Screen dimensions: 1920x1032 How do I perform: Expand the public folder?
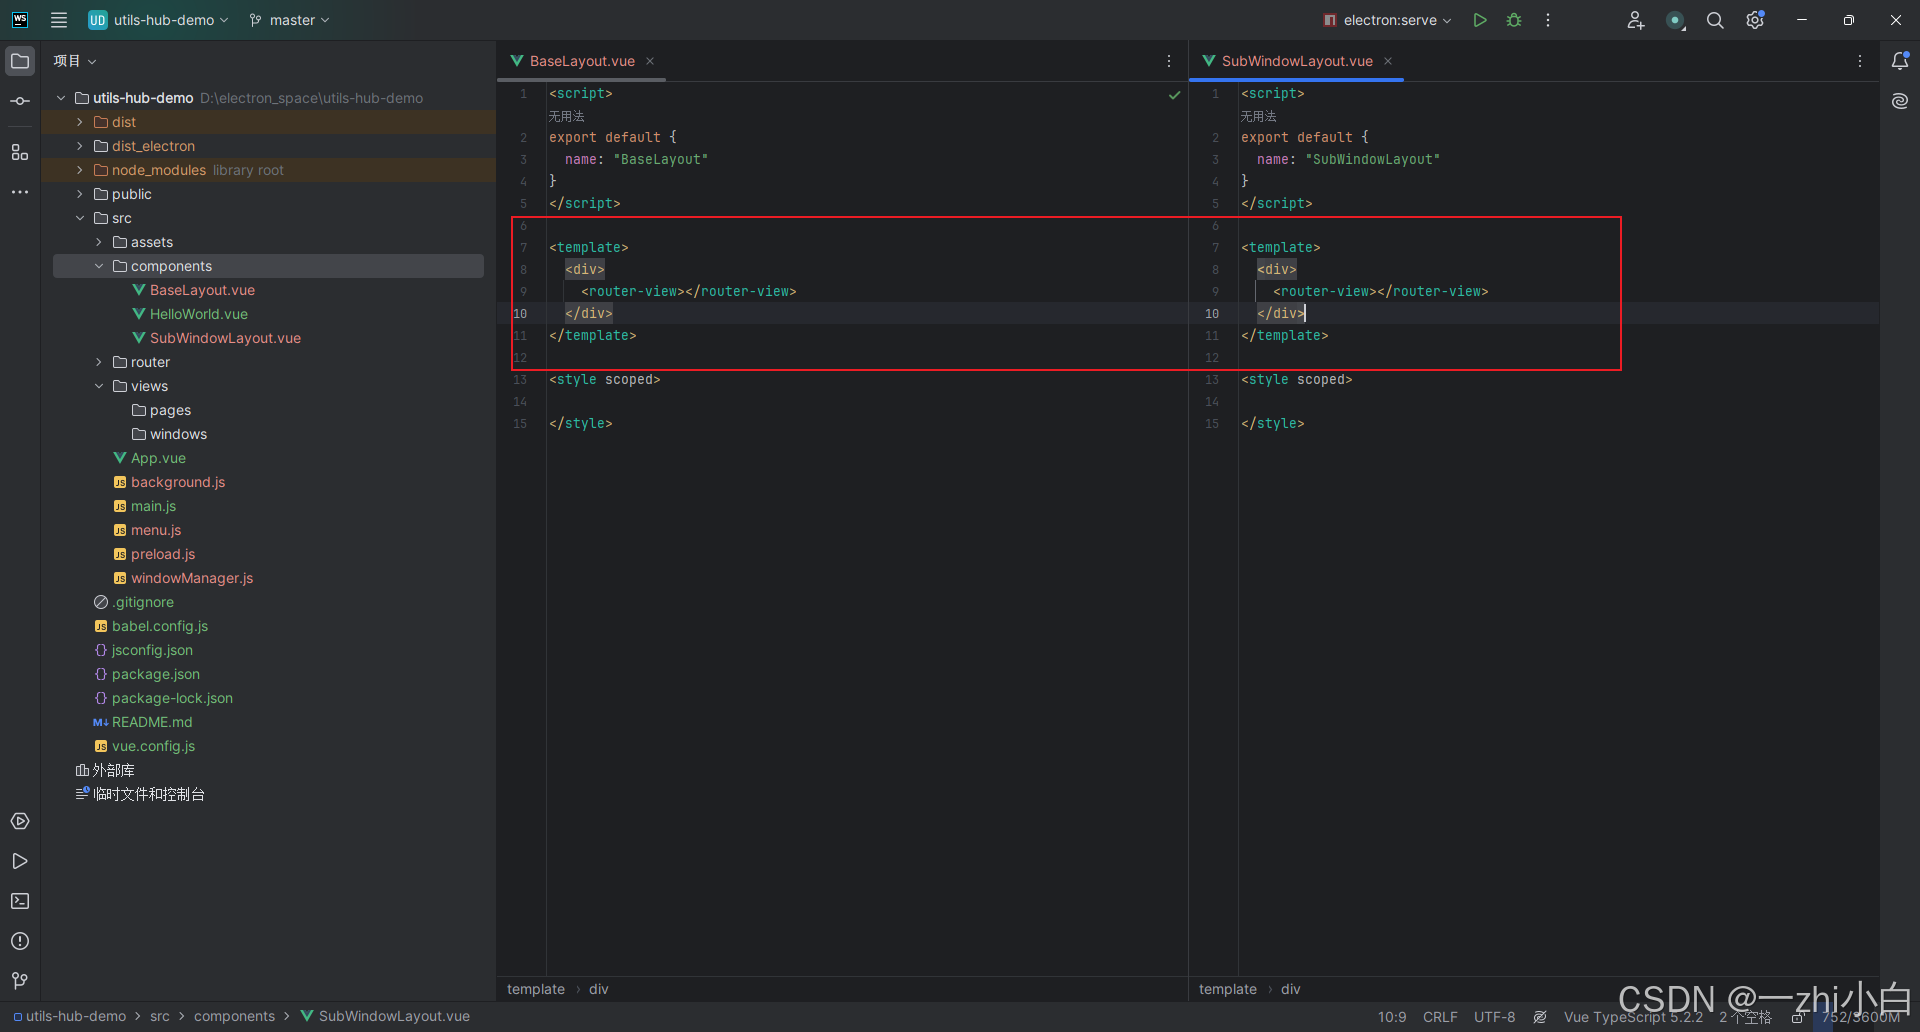80,194
